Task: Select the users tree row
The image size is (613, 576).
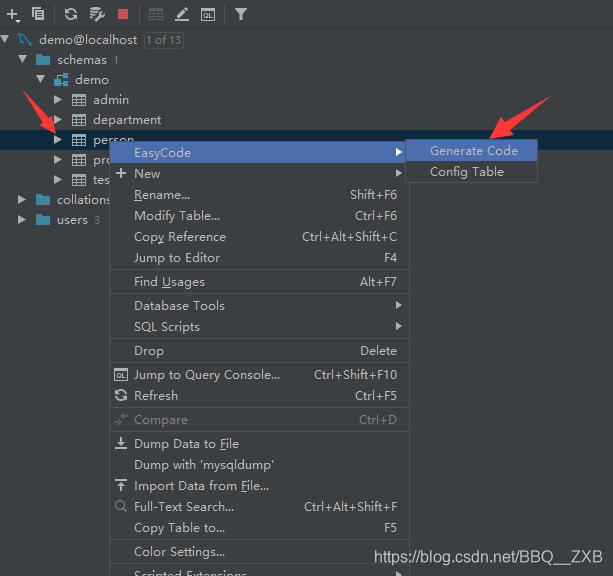Action: [55, 220]
